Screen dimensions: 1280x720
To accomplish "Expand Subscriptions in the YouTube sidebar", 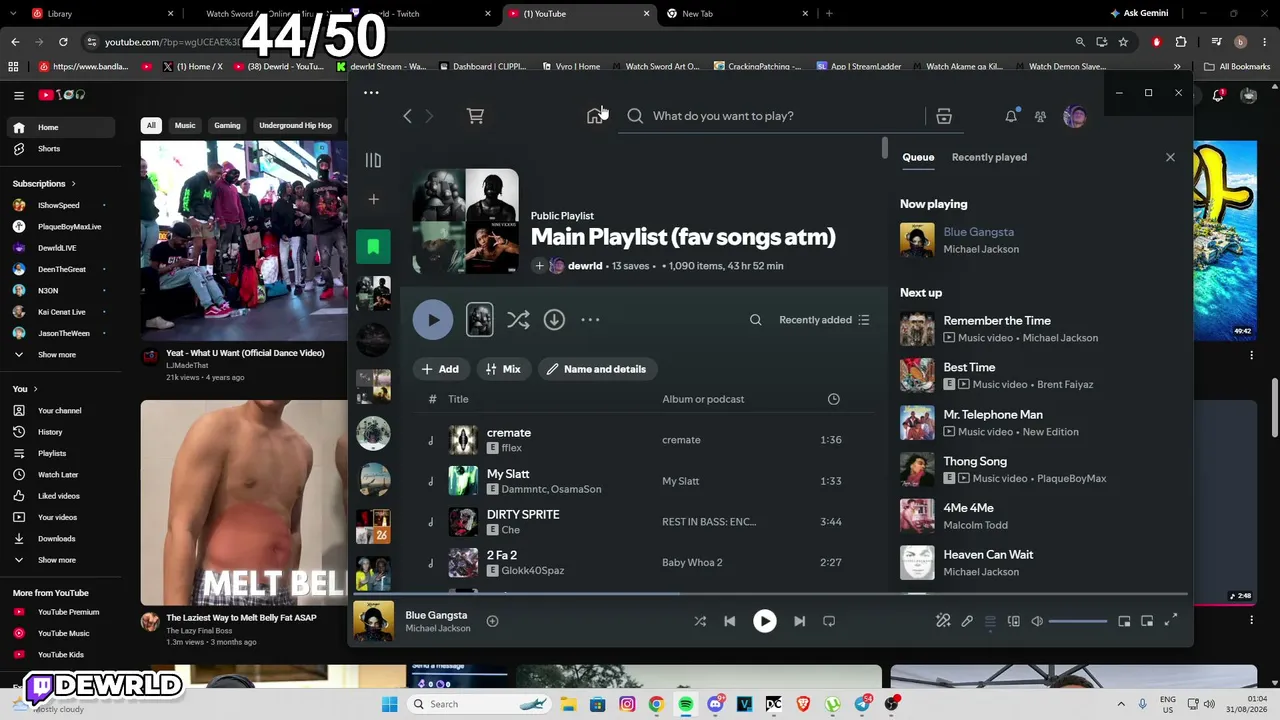I will pyautogui.click(x=44, y=184).
